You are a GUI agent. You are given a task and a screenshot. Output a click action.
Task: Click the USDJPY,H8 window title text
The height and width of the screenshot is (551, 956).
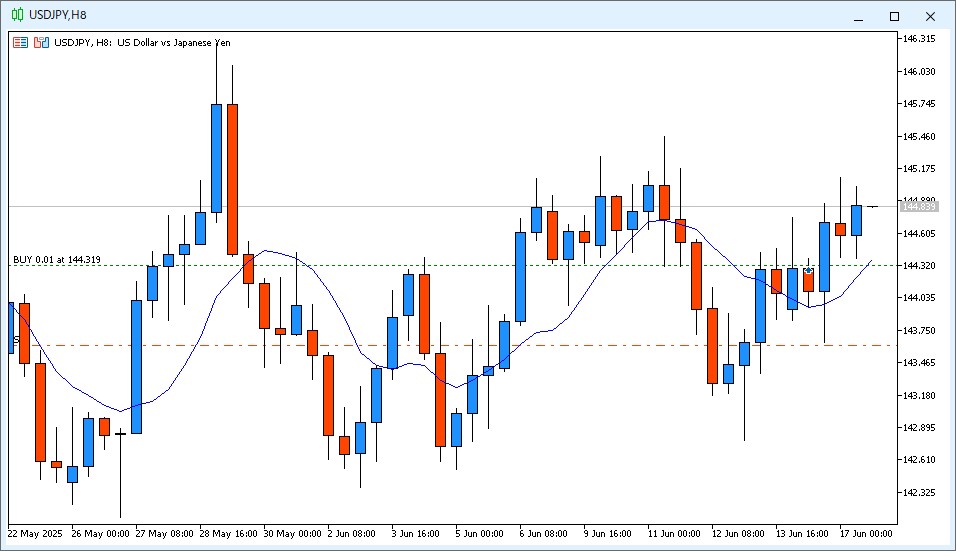(x=58, y=15)
